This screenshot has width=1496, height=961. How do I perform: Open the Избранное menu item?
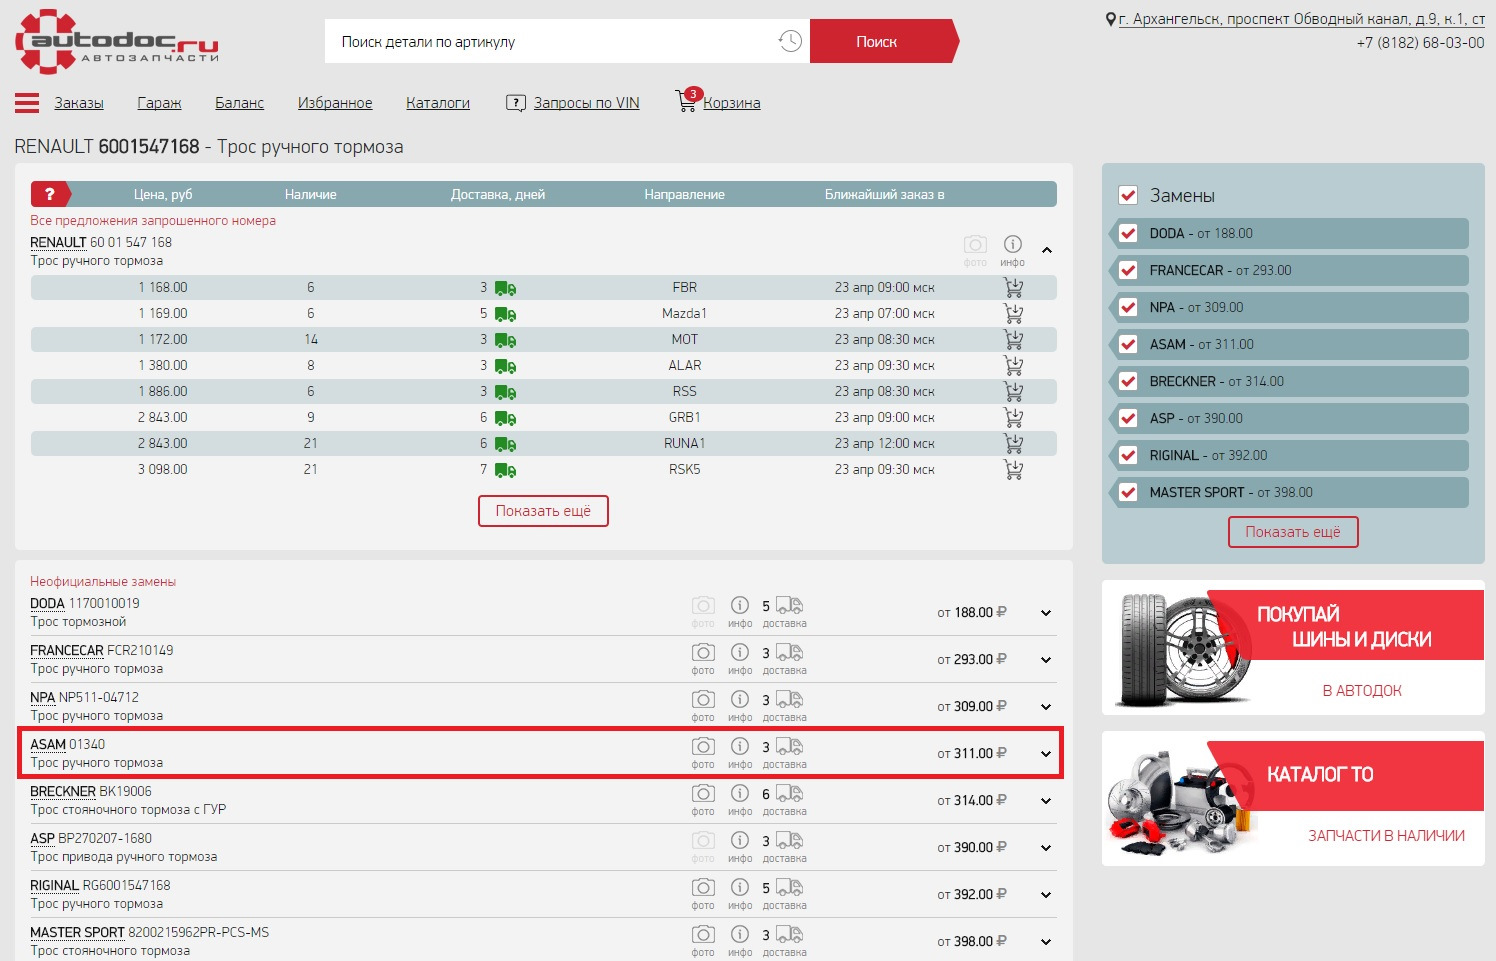tap(335, 103)
